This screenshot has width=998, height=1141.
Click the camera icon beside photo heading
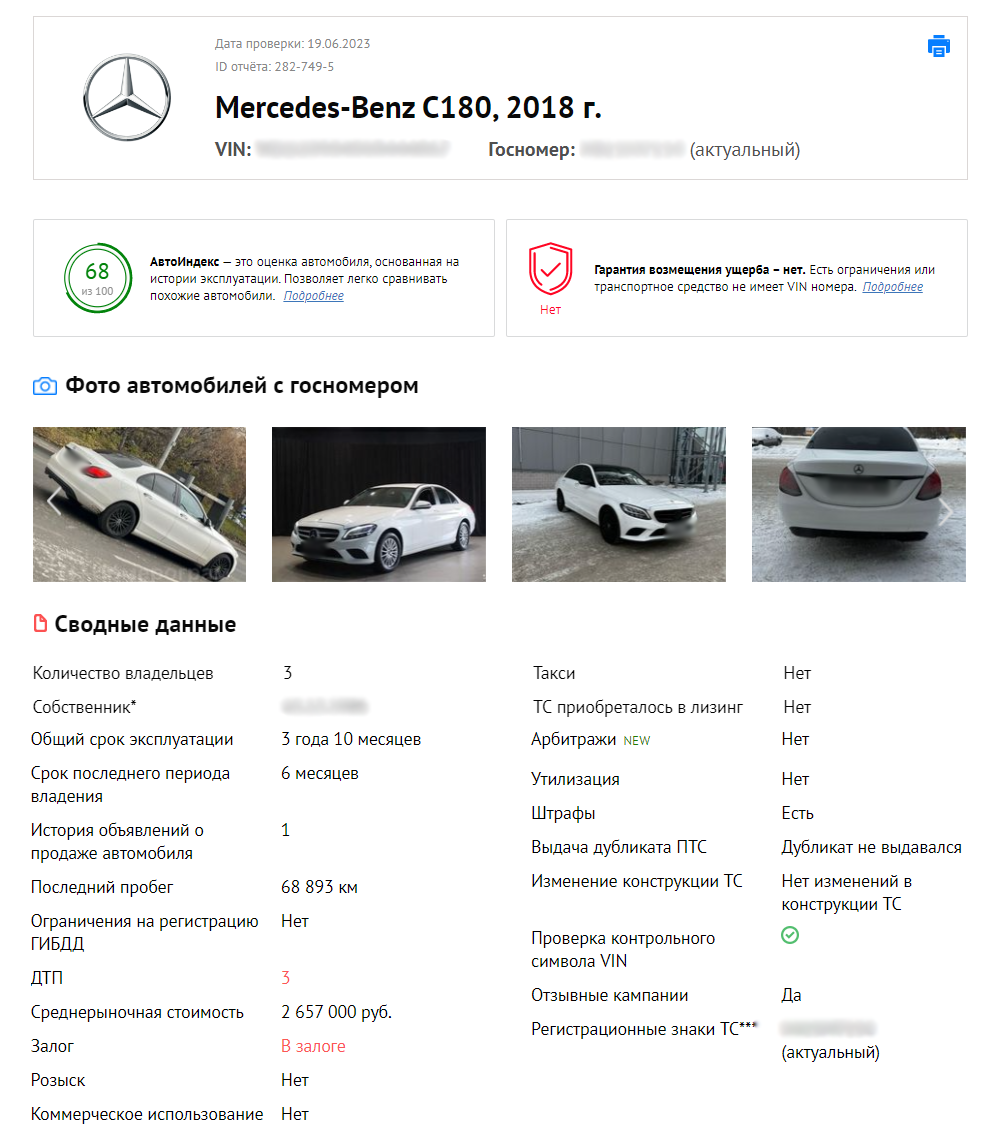pyautogui.click(x=44, y=386)
